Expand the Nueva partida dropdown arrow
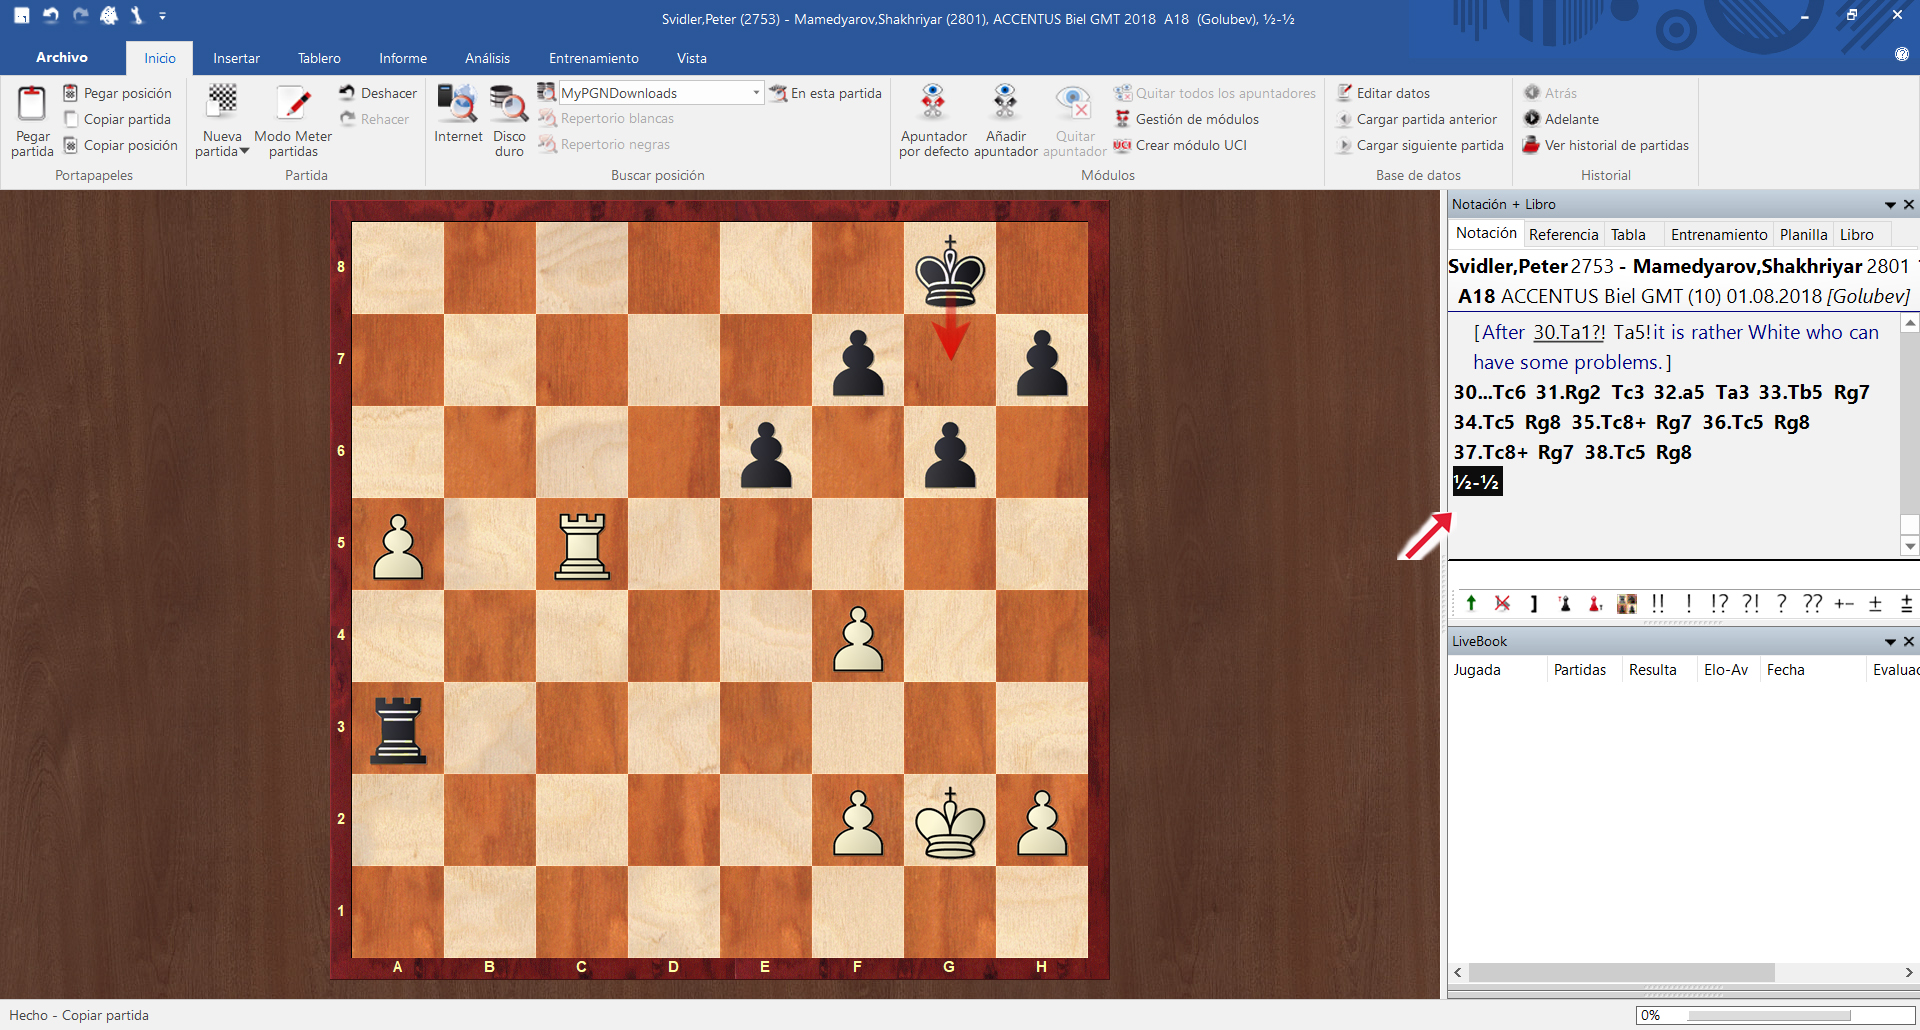The image size is (1920, 1030). pos(245,152)
